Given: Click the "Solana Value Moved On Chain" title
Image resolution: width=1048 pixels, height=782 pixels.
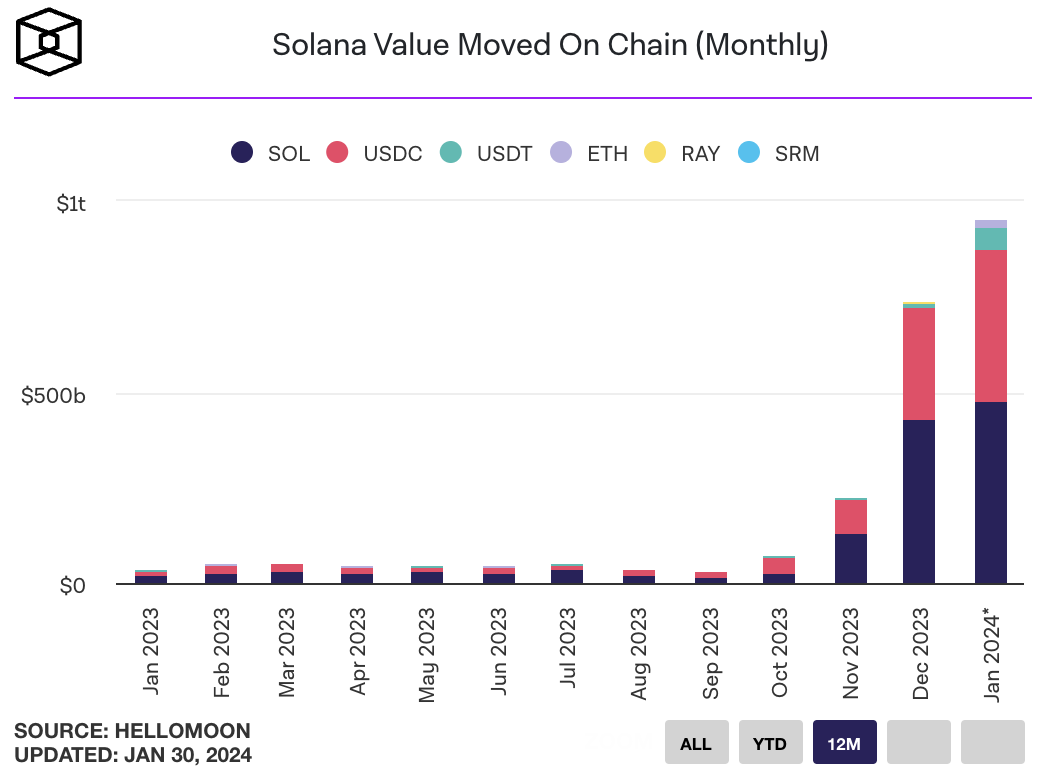Looking at the screenshot, I should (550, 45).
